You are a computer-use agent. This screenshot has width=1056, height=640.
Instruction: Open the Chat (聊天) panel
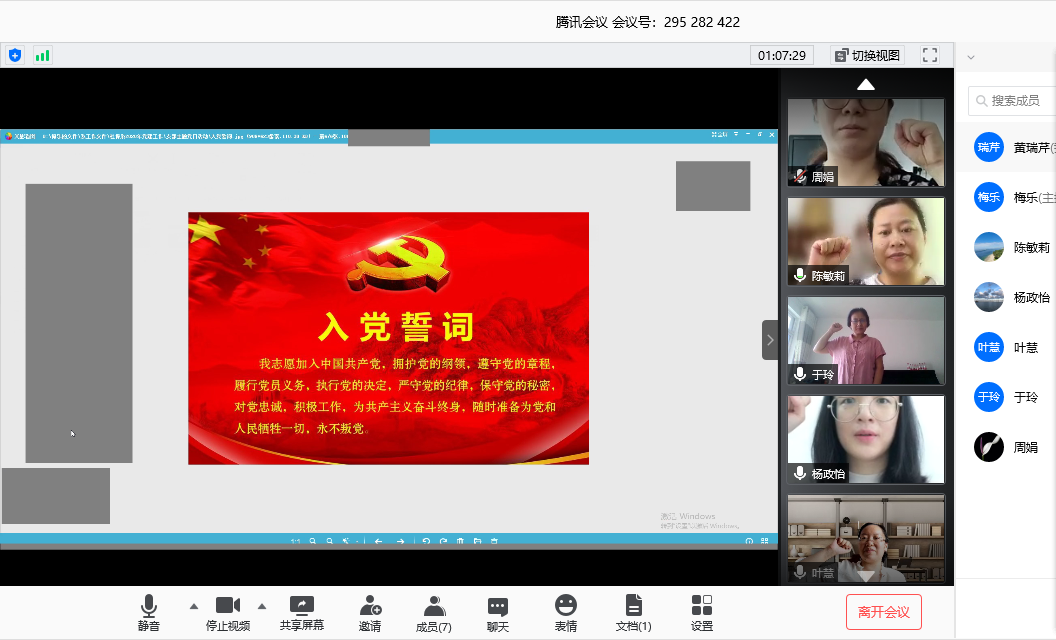click(x=497, y=613)
